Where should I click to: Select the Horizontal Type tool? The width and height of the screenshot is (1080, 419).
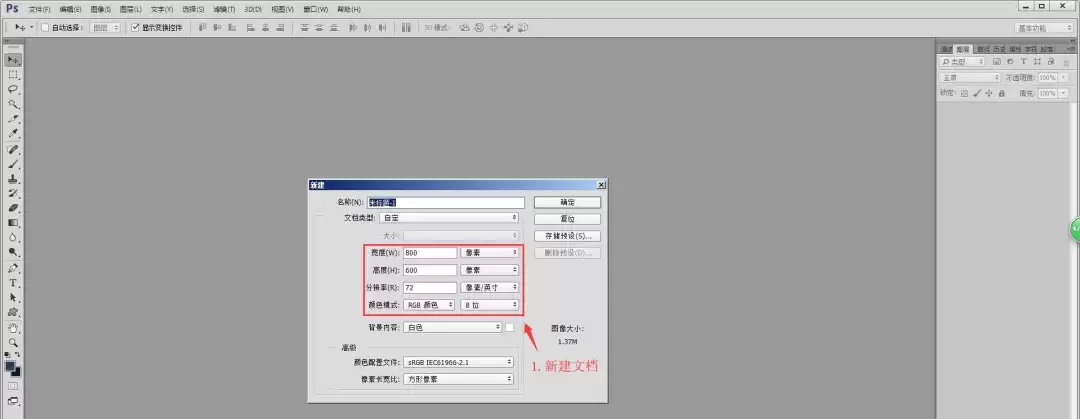tap(13, 283)
